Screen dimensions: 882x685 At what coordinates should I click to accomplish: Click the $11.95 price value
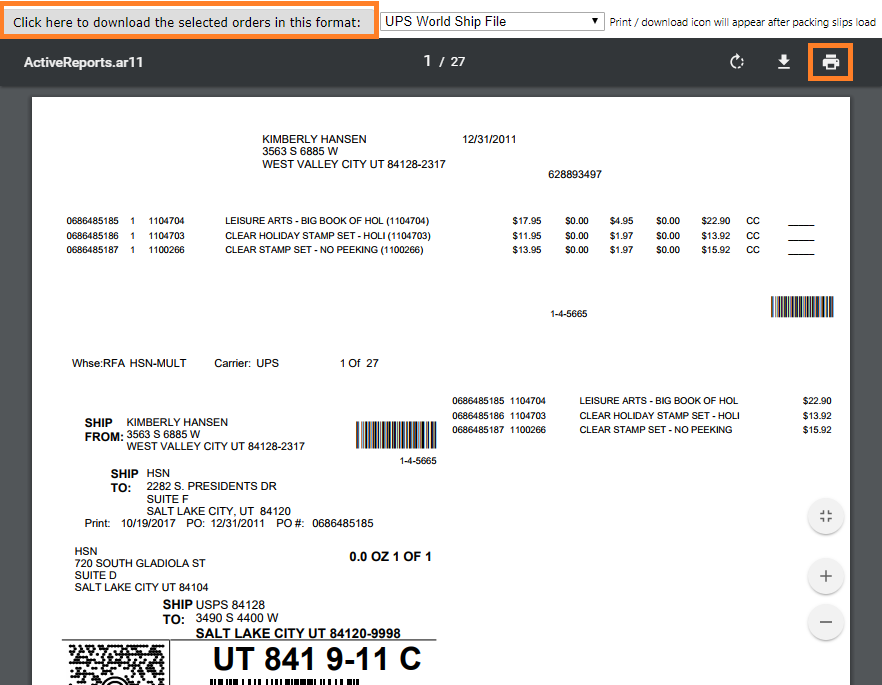(x=526, y=236)
